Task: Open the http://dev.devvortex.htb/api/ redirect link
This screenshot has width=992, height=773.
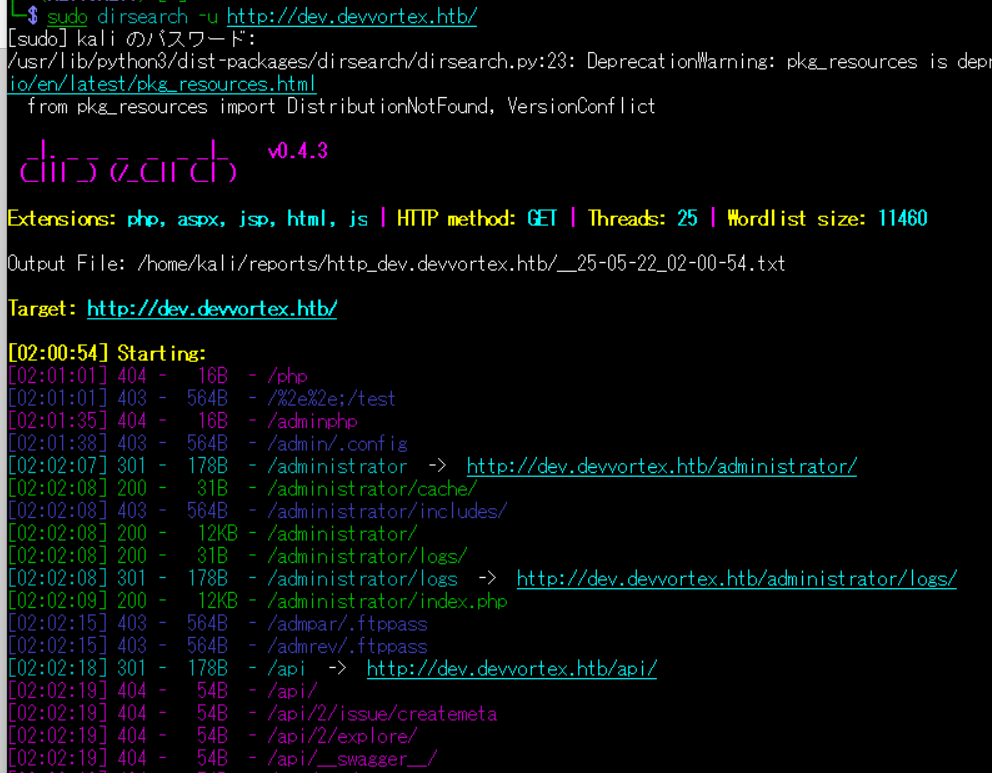Action: point(511,669)
